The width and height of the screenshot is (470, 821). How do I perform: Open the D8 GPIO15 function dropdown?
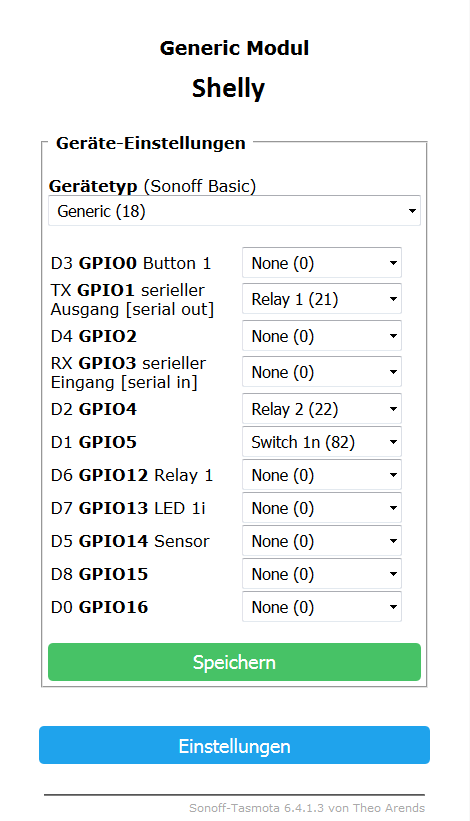click(322, 574)
